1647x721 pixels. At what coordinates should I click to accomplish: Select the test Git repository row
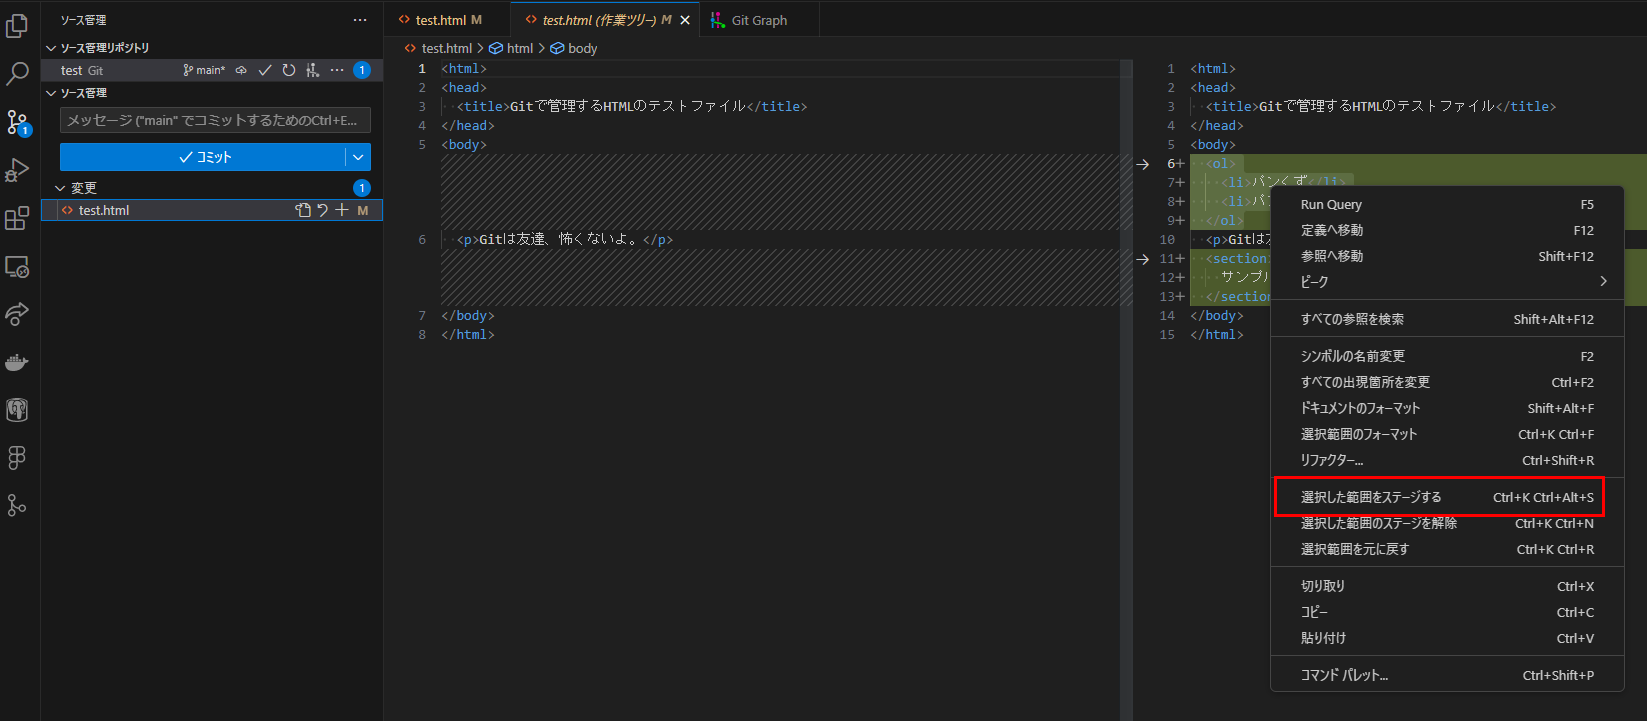[212, 70]
